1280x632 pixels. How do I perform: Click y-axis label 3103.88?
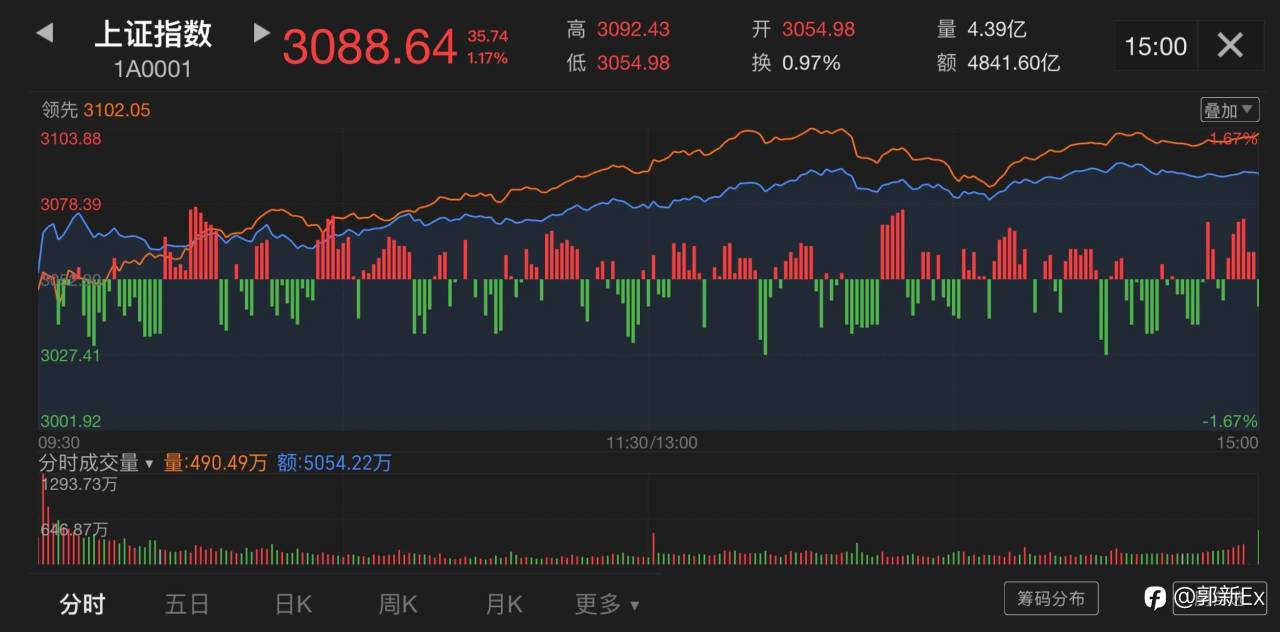(x=70, y=139)
